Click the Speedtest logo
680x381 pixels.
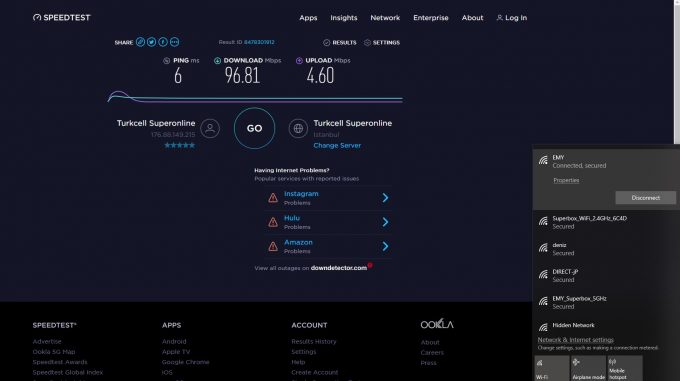[x=62, y=18]
